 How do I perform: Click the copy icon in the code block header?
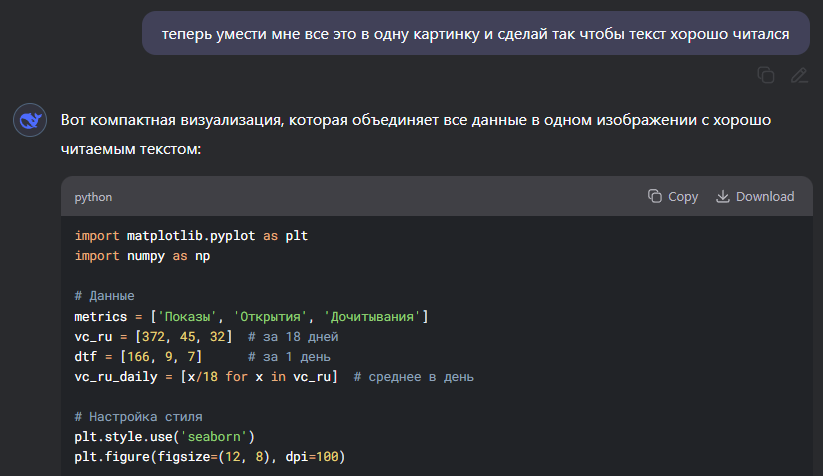click(x=655, y=197)
